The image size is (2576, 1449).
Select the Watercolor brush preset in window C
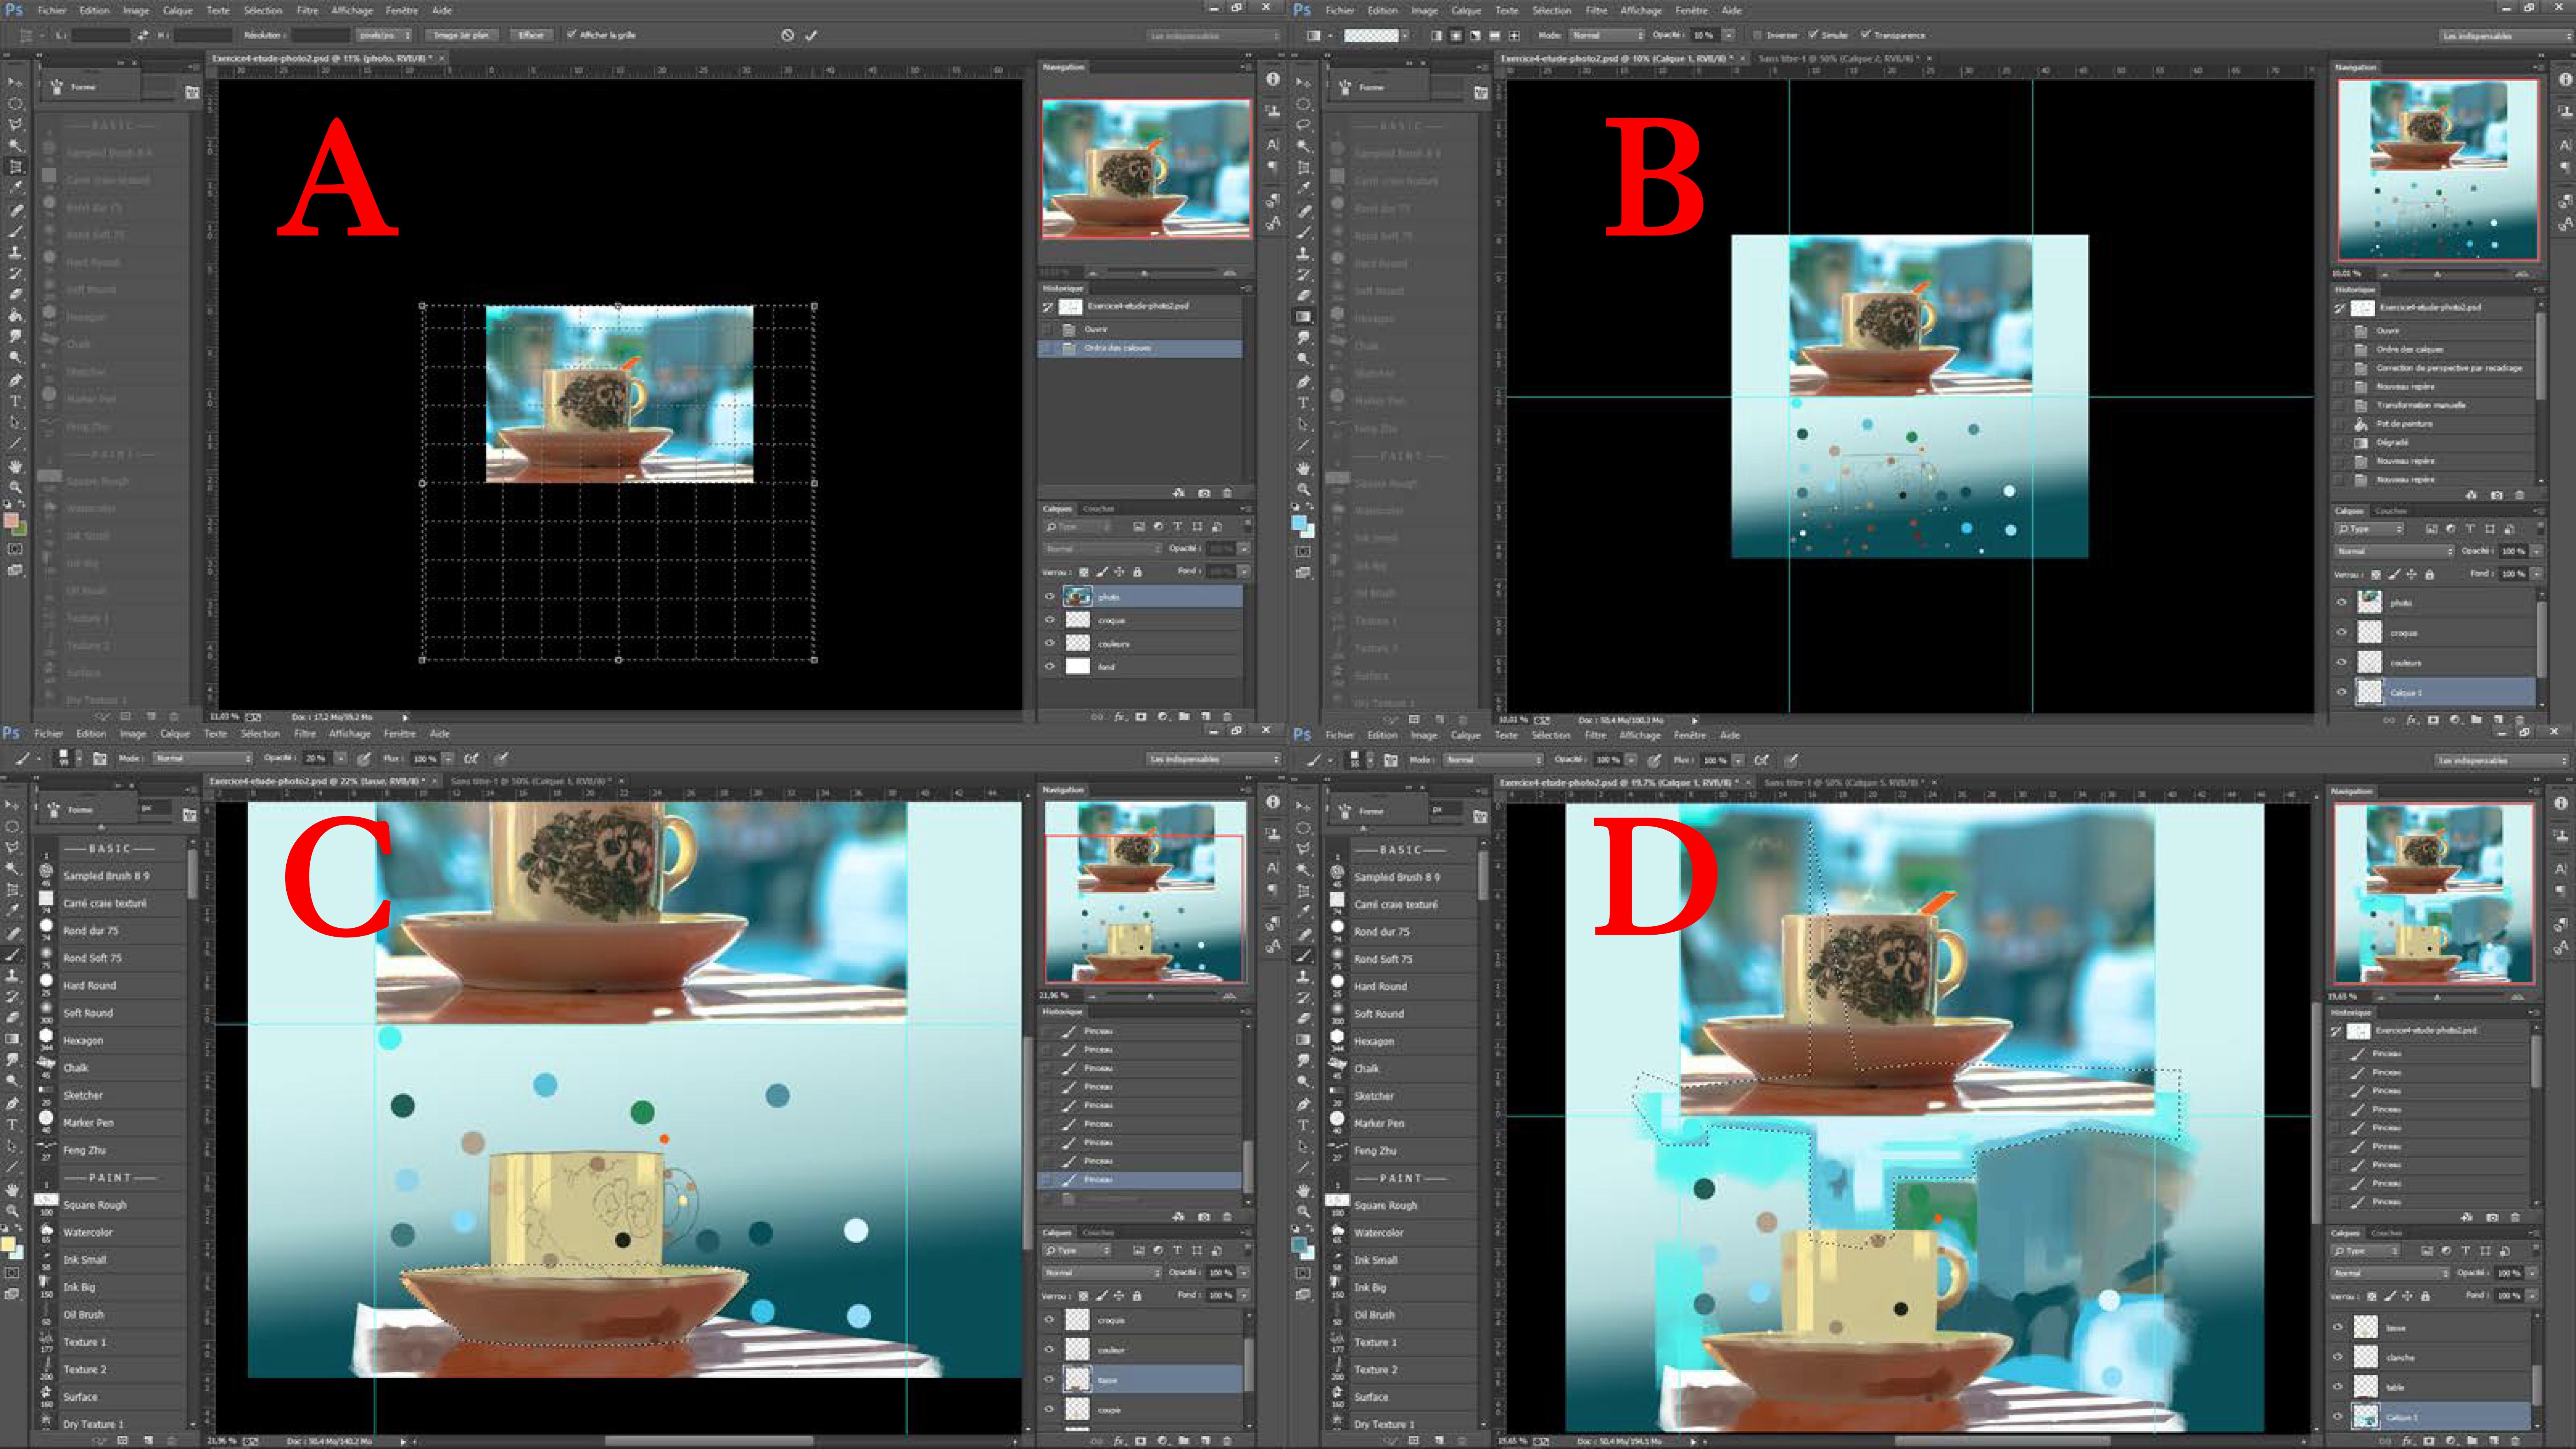[88, 1232]
